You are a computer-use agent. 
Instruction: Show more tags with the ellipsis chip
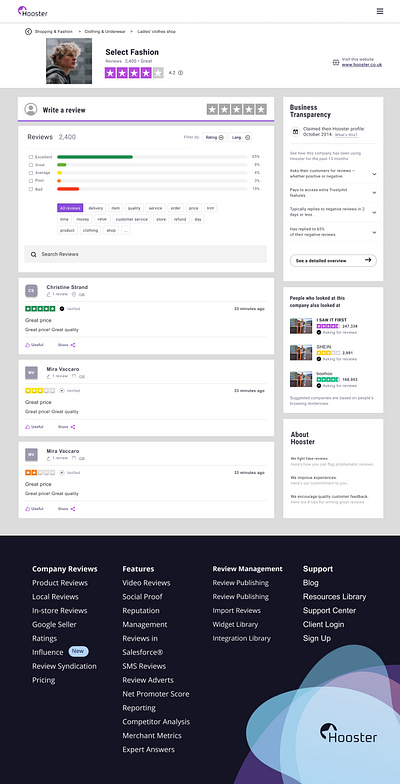click(126, 230)
